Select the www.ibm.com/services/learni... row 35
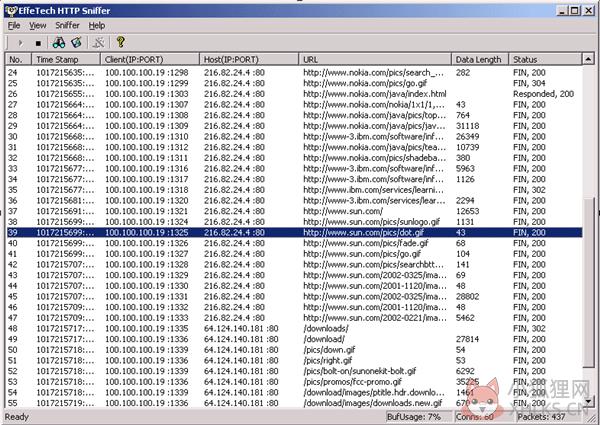The width and height of the screenshot is (600, 425). pyautogui.click(x=295, y=190)
